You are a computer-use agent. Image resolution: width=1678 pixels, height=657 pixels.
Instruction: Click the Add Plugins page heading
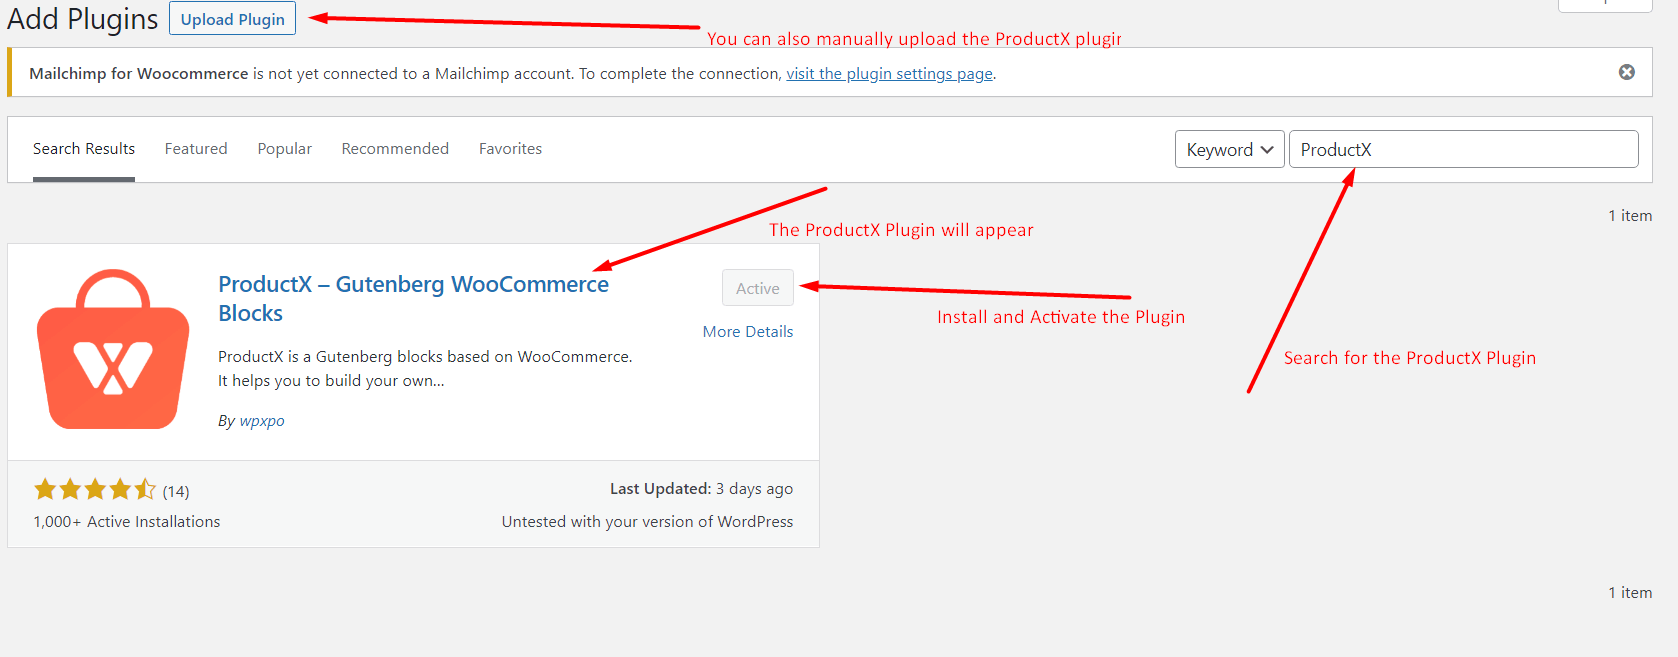click(x=83, y=19)
